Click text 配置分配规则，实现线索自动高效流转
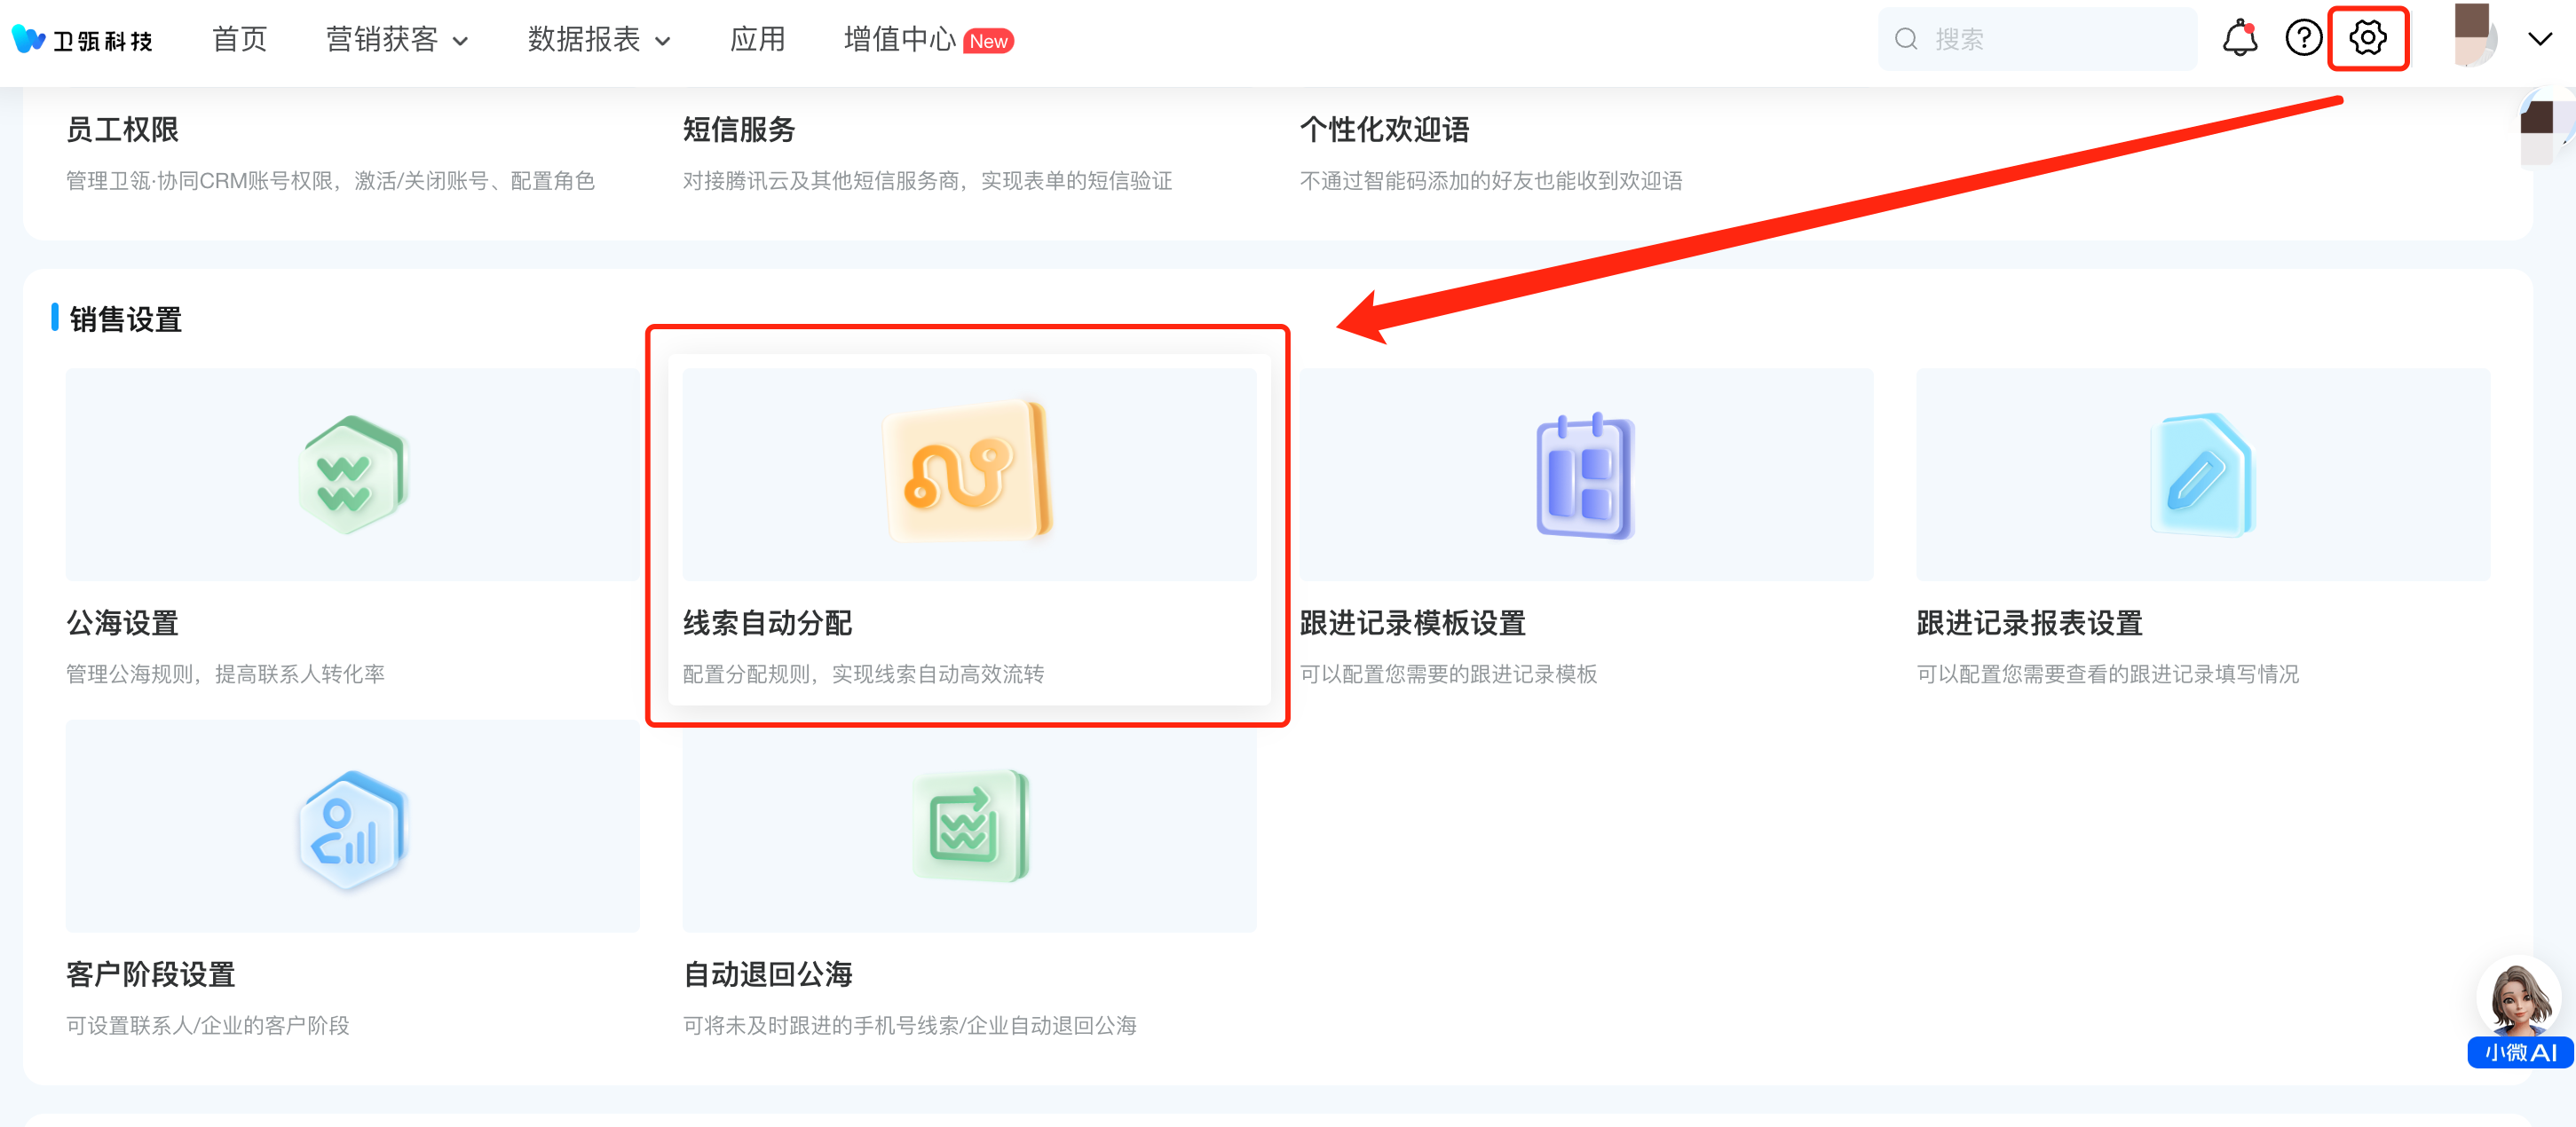 coord(863,674)
